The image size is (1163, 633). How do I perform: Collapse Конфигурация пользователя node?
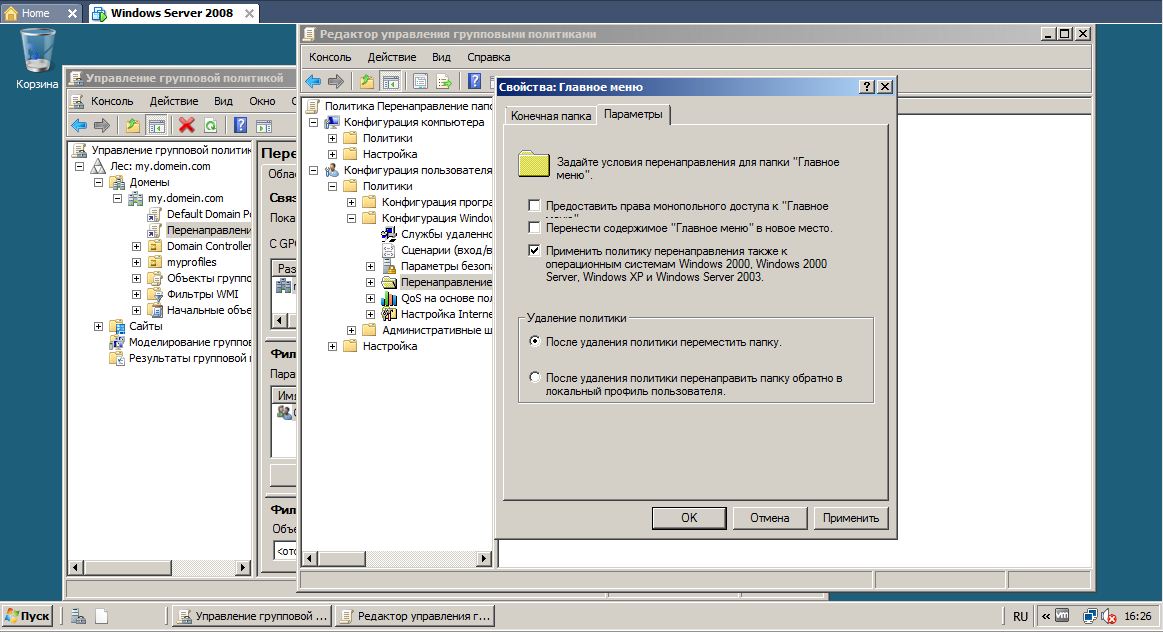click(313, 171)
